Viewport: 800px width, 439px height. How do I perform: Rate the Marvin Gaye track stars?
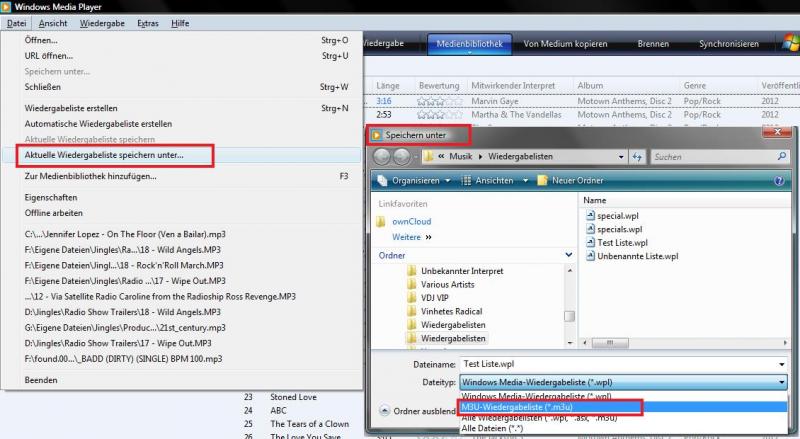440,102
